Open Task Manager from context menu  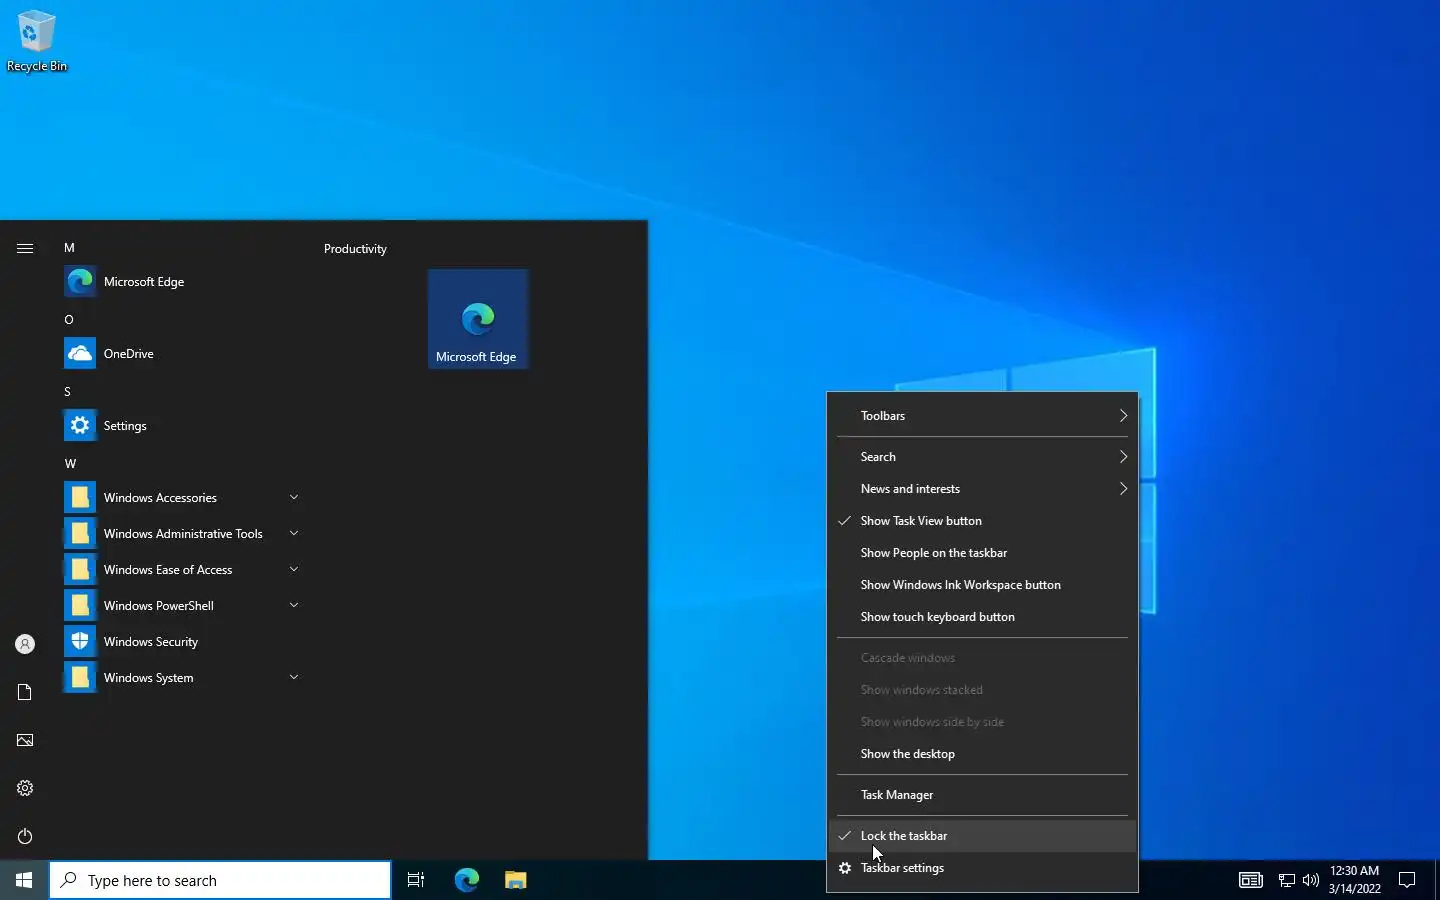pos(982,795)
